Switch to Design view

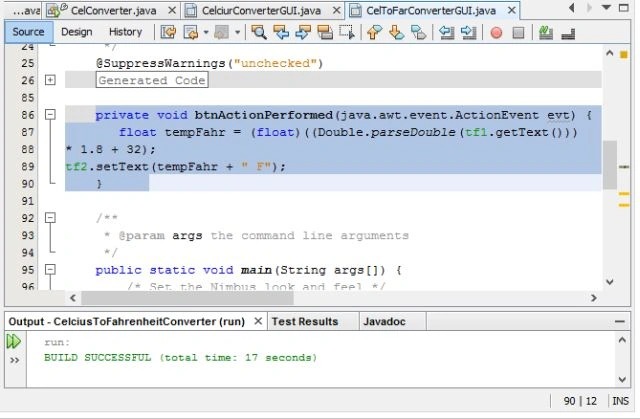coord(77,32)
